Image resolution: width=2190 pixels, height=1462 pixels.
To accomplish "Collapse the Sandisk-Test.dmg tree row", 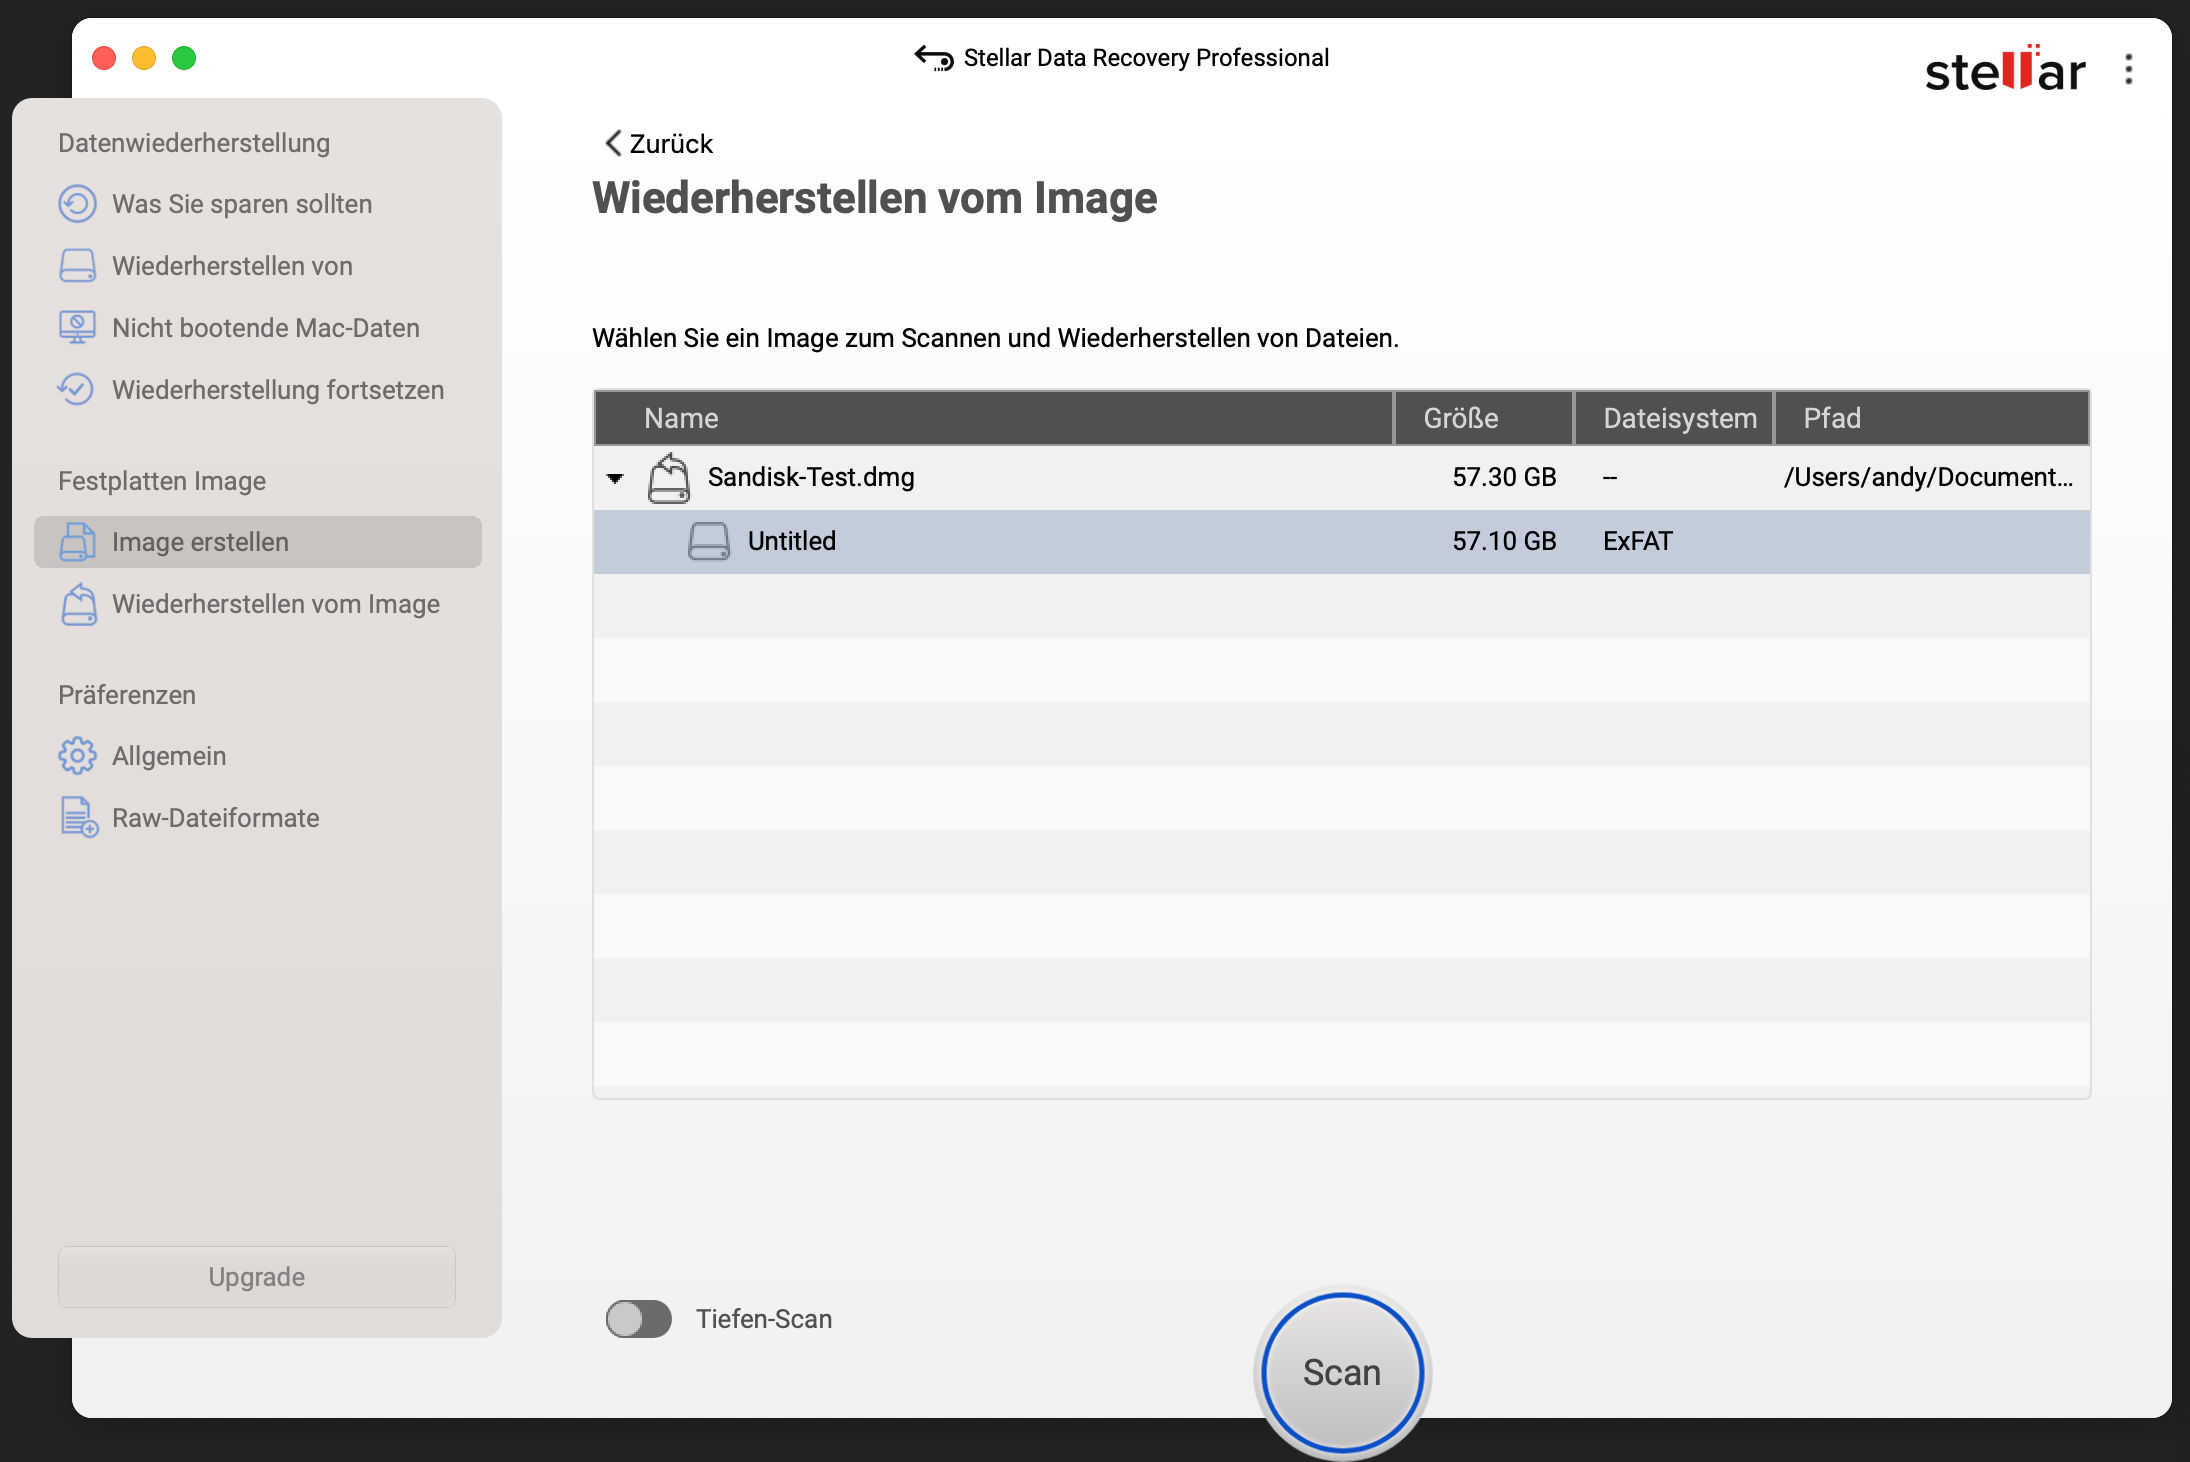I will click(615, 478).
